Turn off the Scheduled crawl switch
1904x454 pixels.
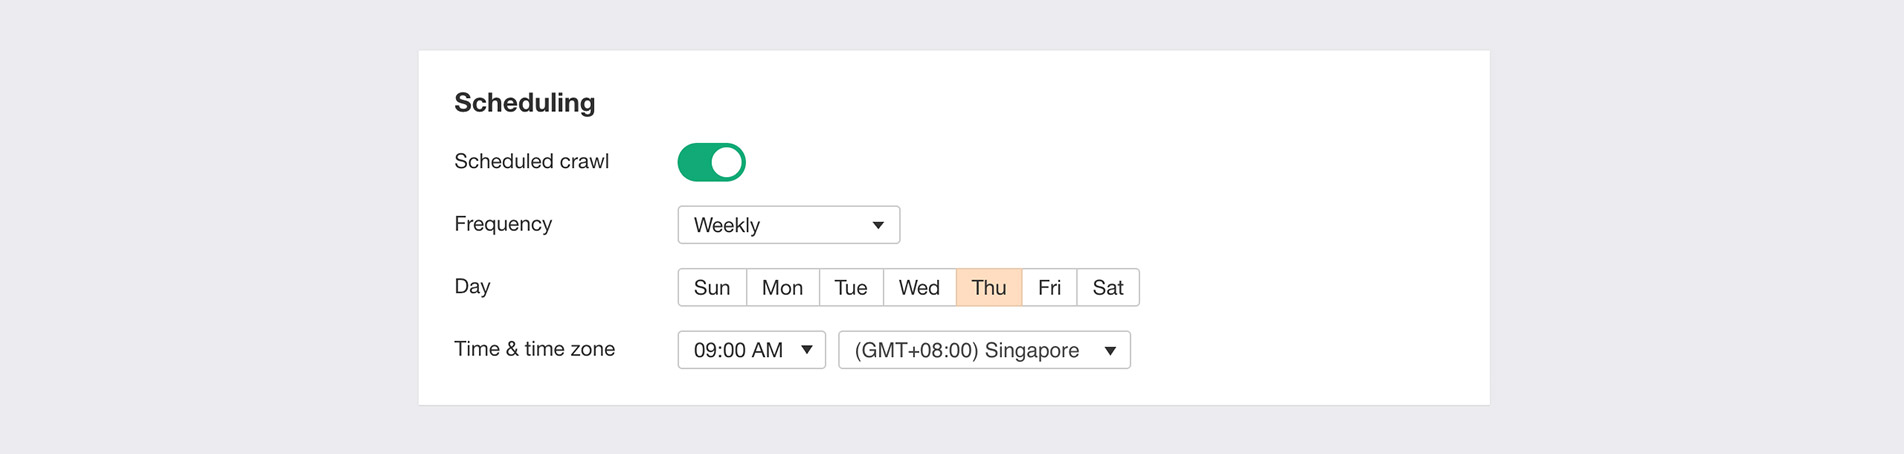pyautogui.click(x=711, y=162)
